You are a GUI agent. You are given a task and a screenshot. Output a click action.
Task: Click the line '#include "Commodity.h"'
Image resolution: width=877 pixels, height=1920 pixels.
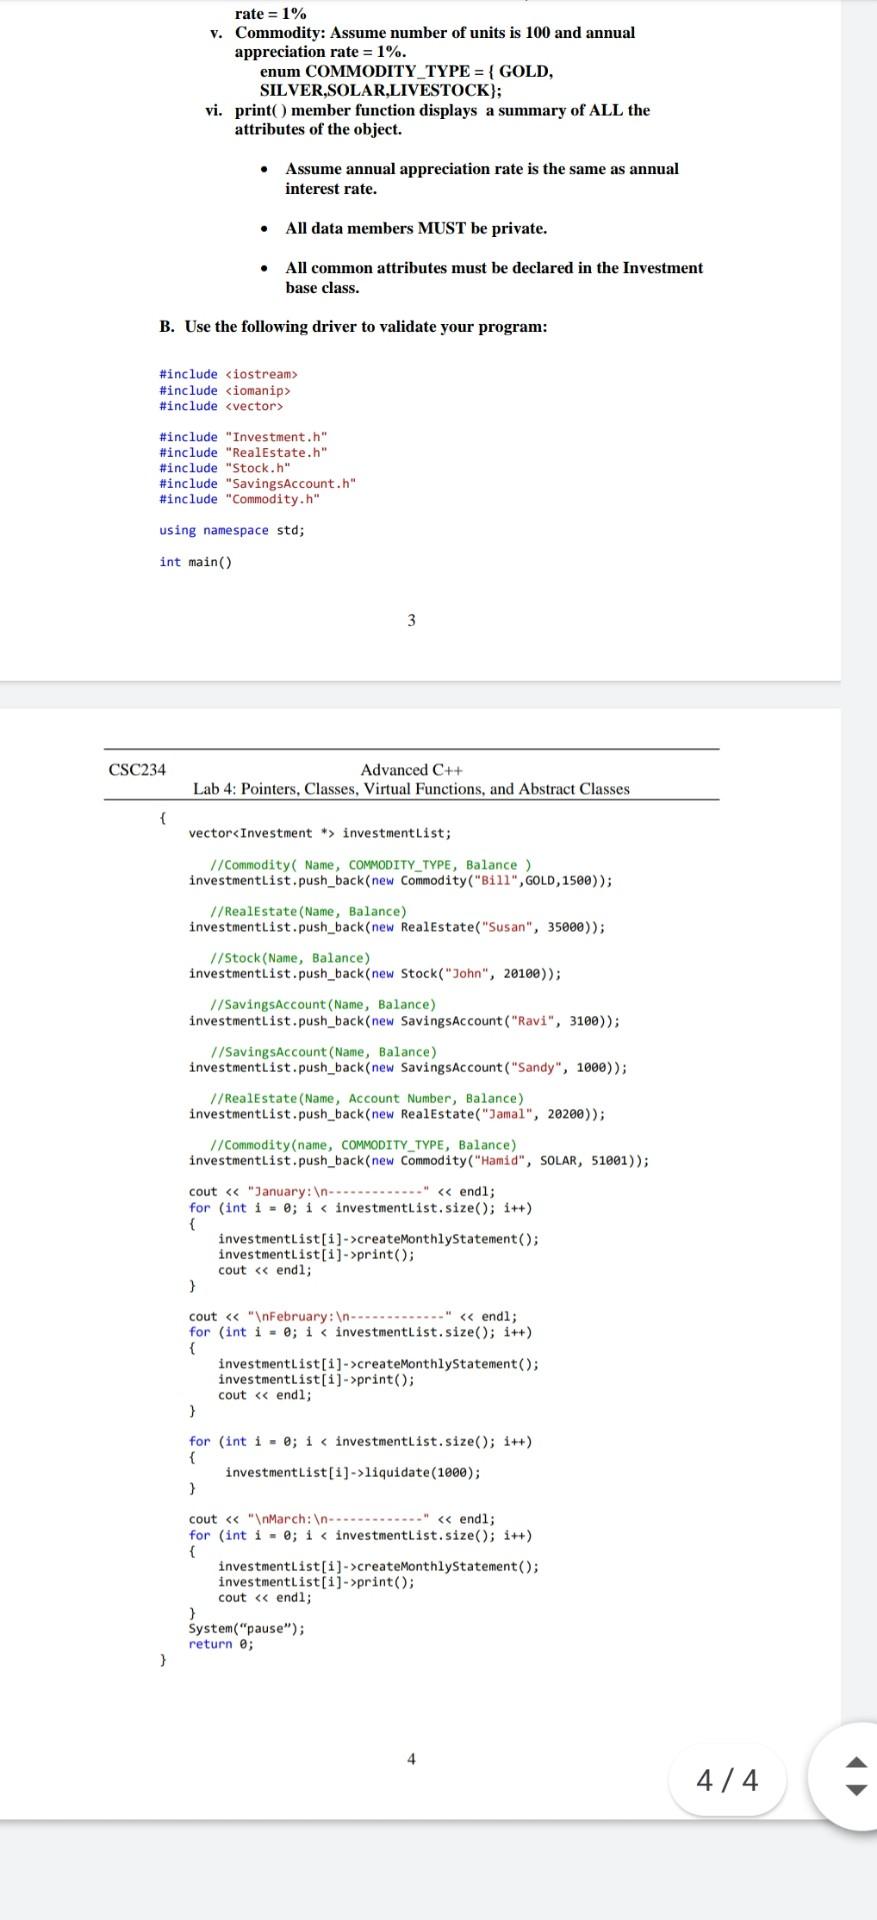coord(240,499)
